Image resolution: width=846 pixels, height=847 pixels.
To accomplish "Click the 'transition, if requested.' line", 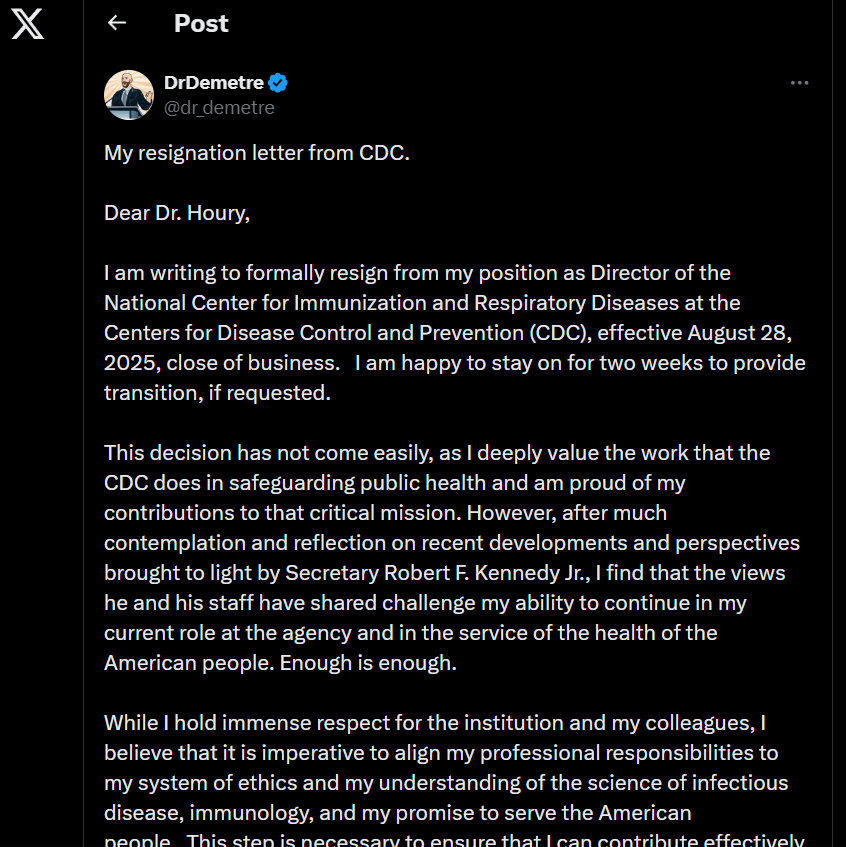I will [x=217, y=393].
